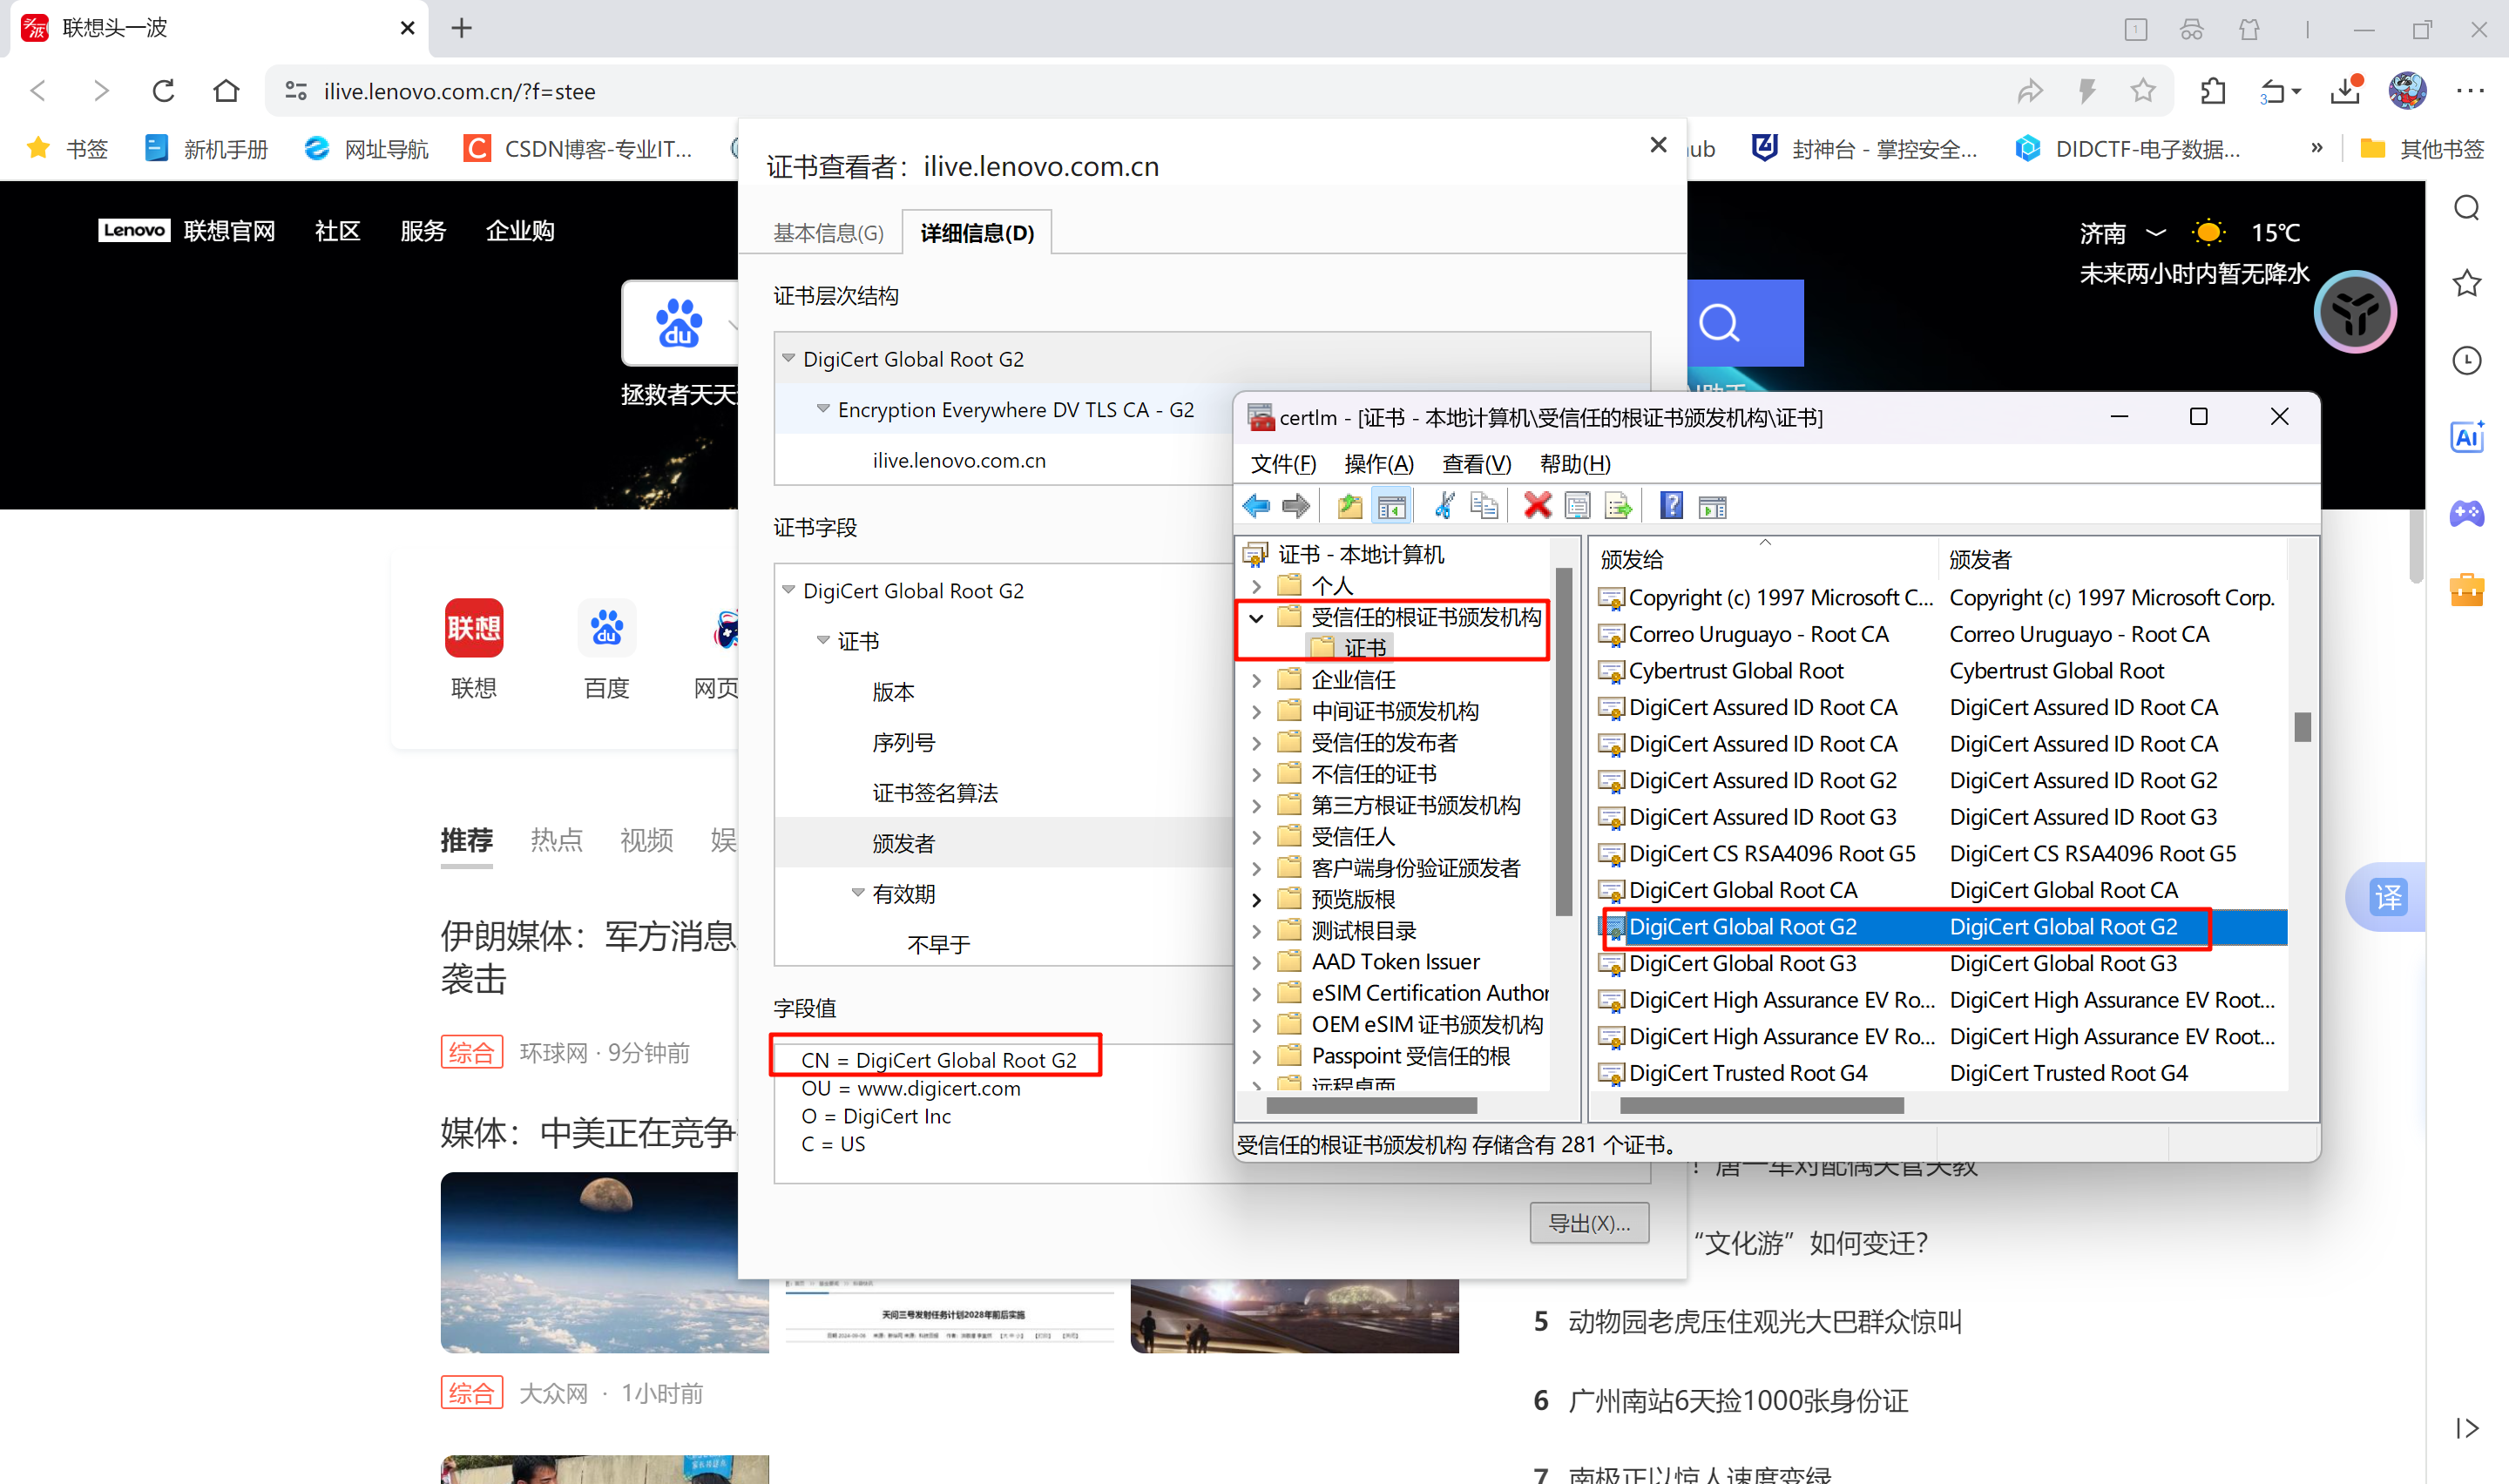The height and width of the screenshot is (1484, 2509).
Task: Collapse the 有效期 certificate field
Action: (x=857, y=893)
